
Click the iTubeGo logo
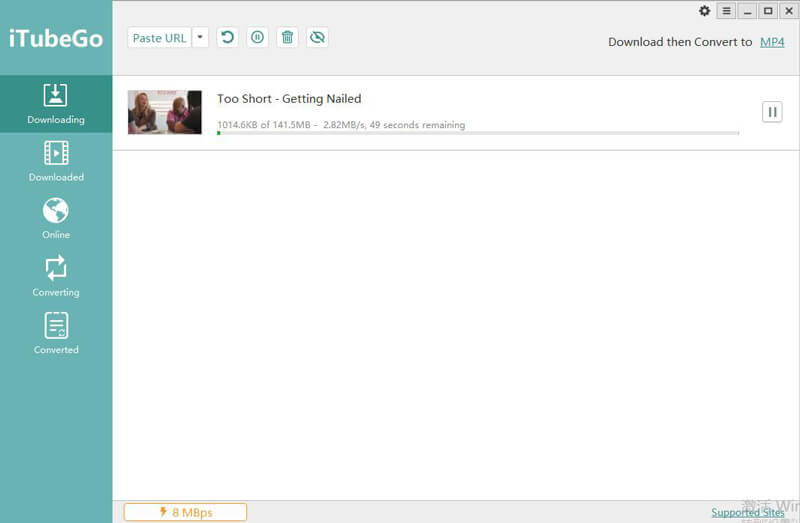click(x=56, y=40)
